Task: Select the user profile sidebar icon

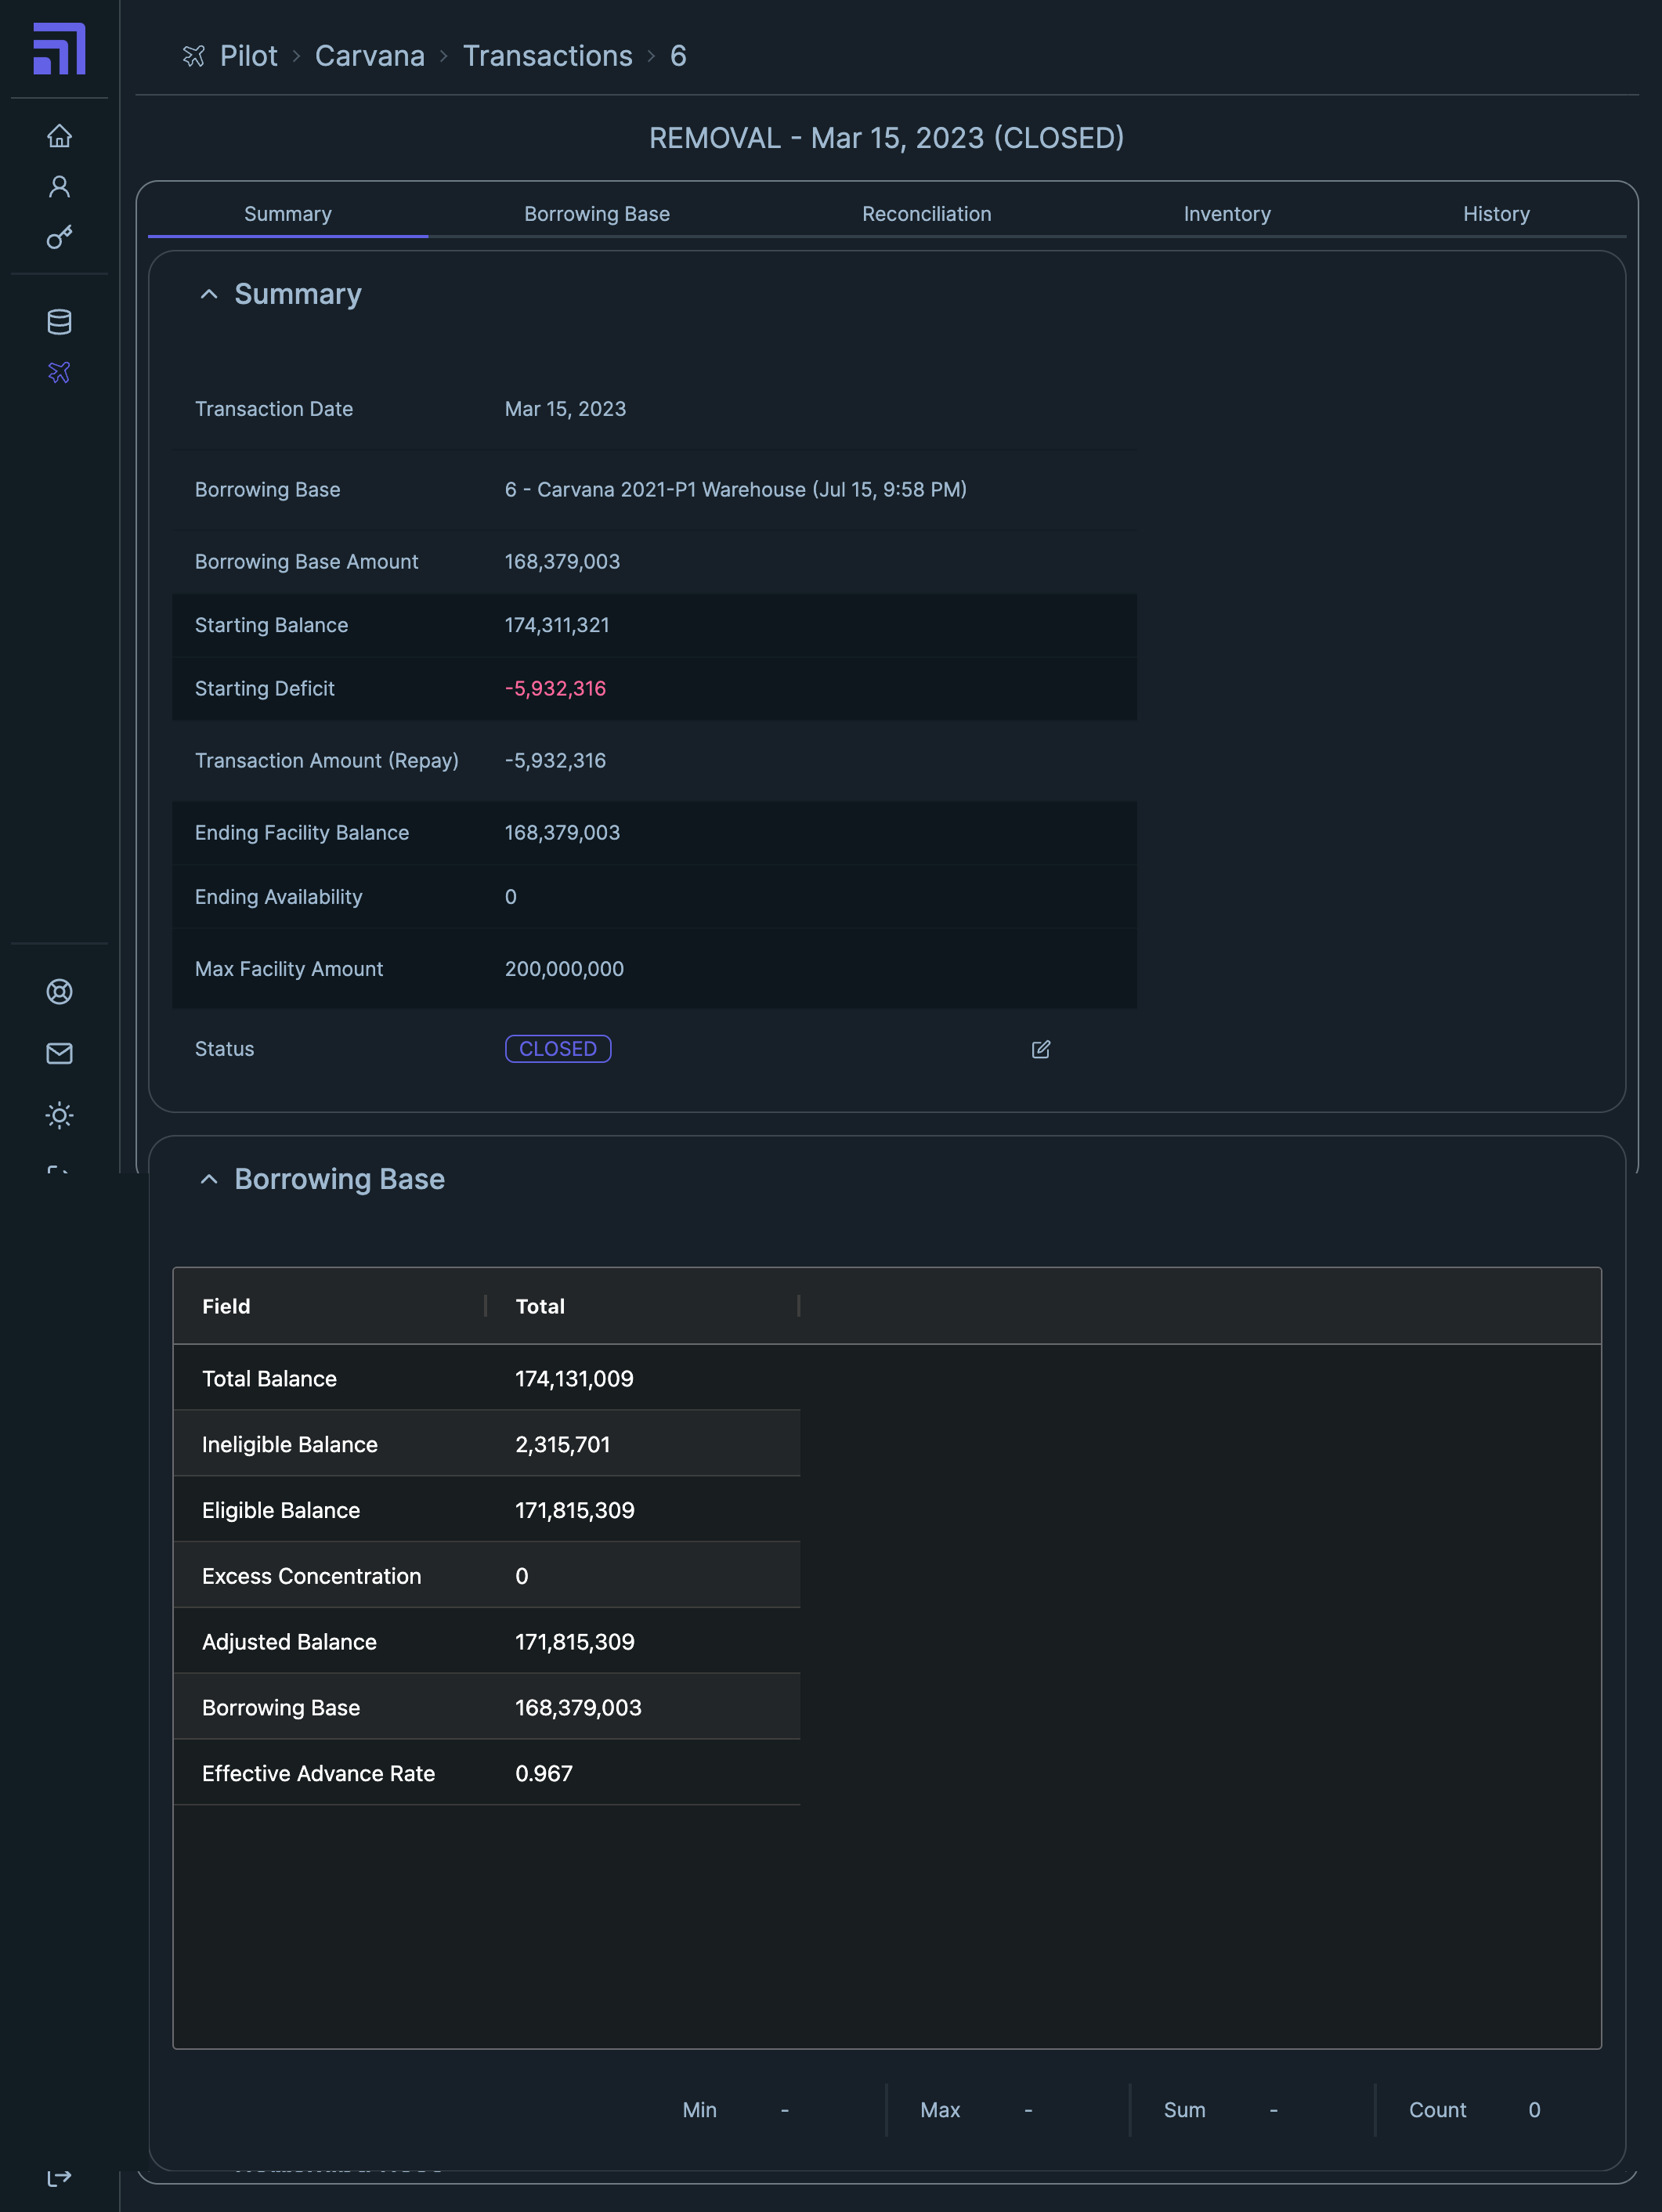Action: point(59,186)
